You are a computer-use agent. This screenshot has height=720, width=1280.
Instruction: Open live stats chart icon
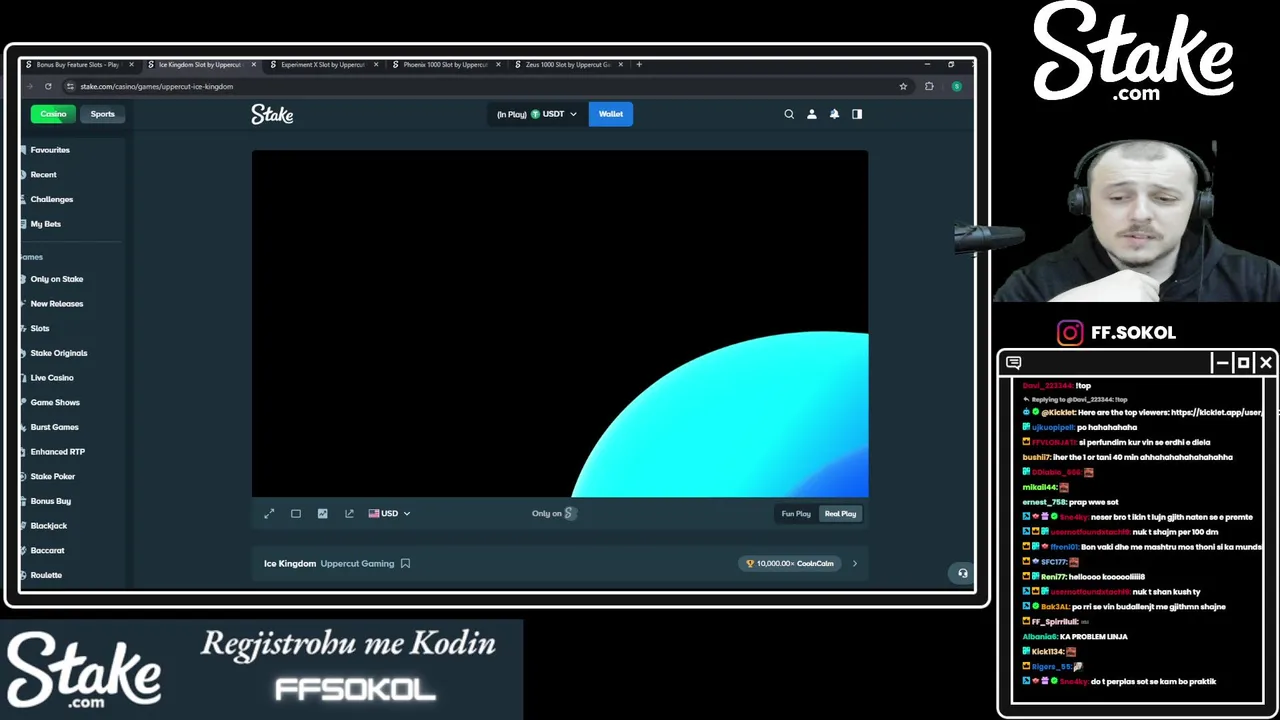(x=322, y=514)
